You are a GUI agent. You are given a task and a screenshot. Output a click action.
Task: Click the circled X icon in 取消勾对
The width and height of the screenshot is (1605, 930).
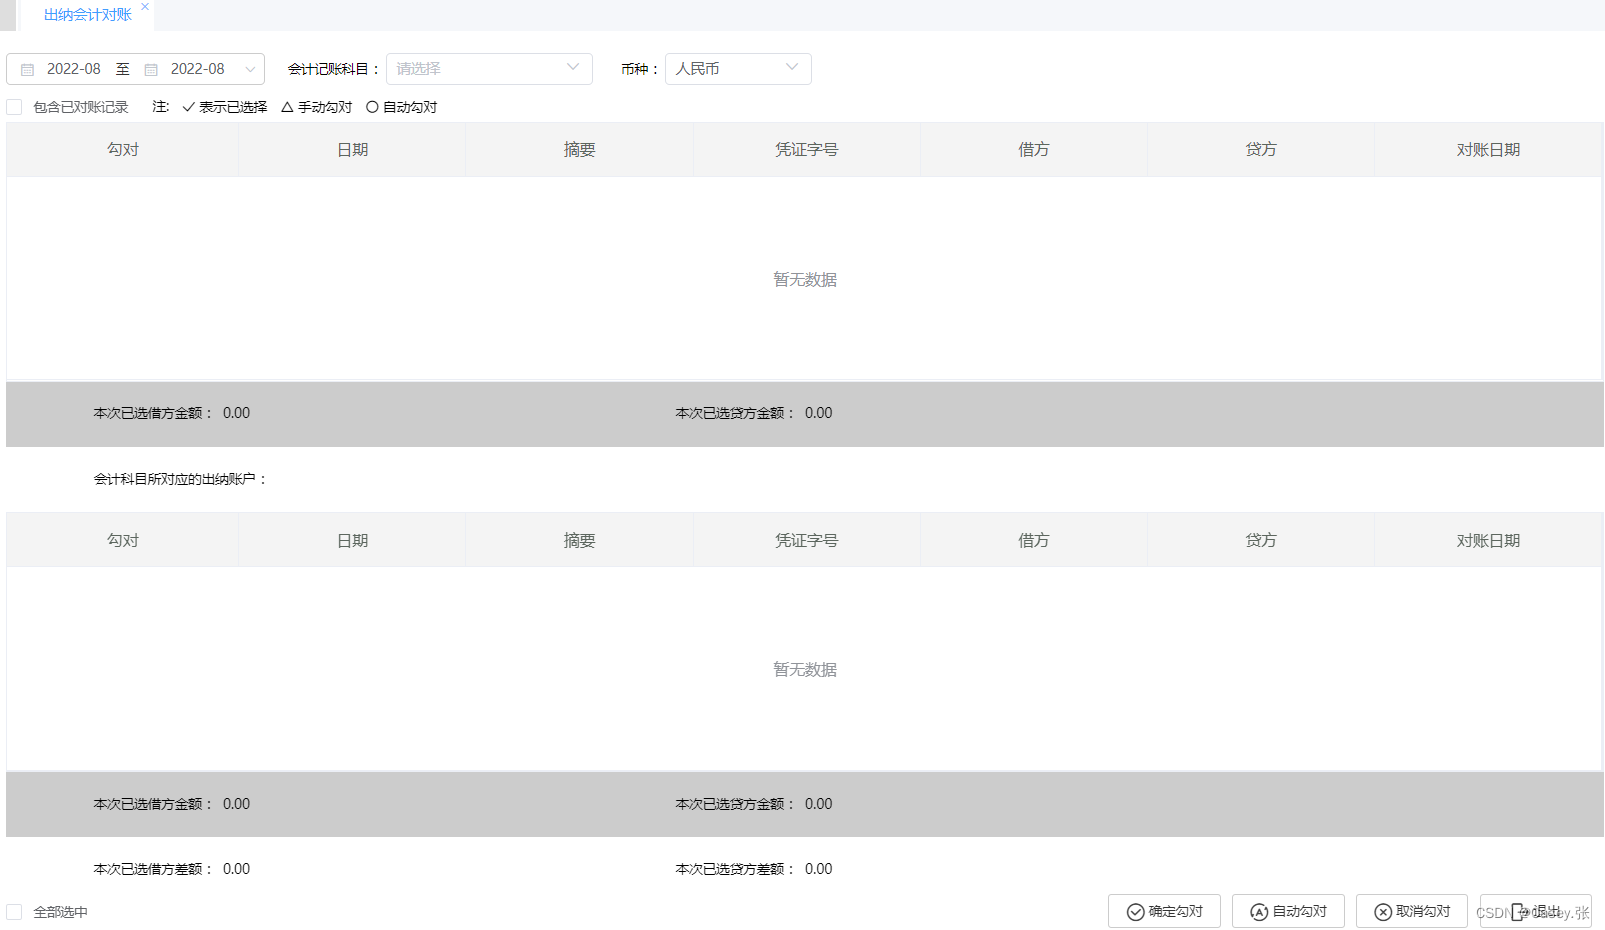click(x=1383, y=912)
